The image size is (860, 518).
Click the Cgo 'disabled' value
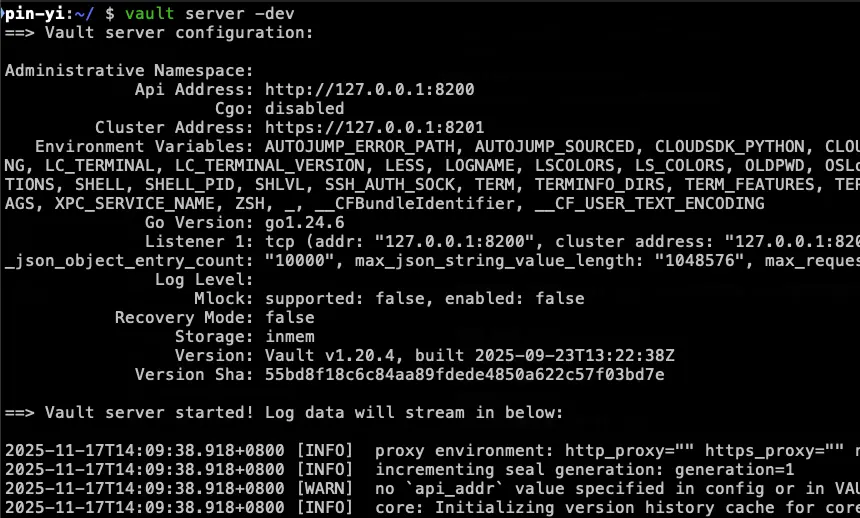(x=304, y=109)
